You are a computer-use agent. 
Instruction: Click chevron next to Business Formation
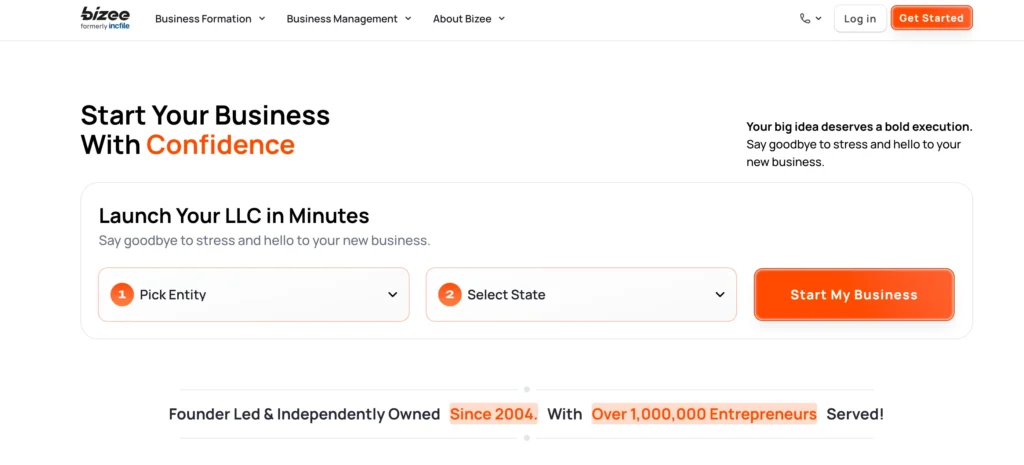click(x=262, y=18)
